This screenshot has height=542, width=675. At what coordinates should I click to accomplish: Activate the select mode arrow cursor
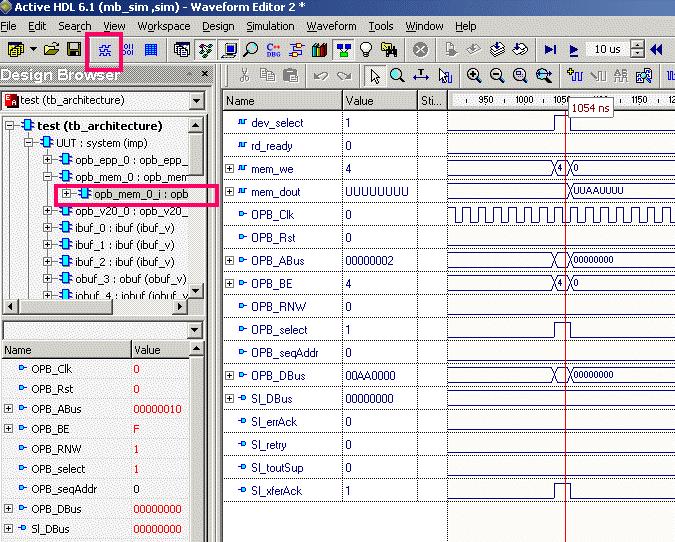point(375,76)
